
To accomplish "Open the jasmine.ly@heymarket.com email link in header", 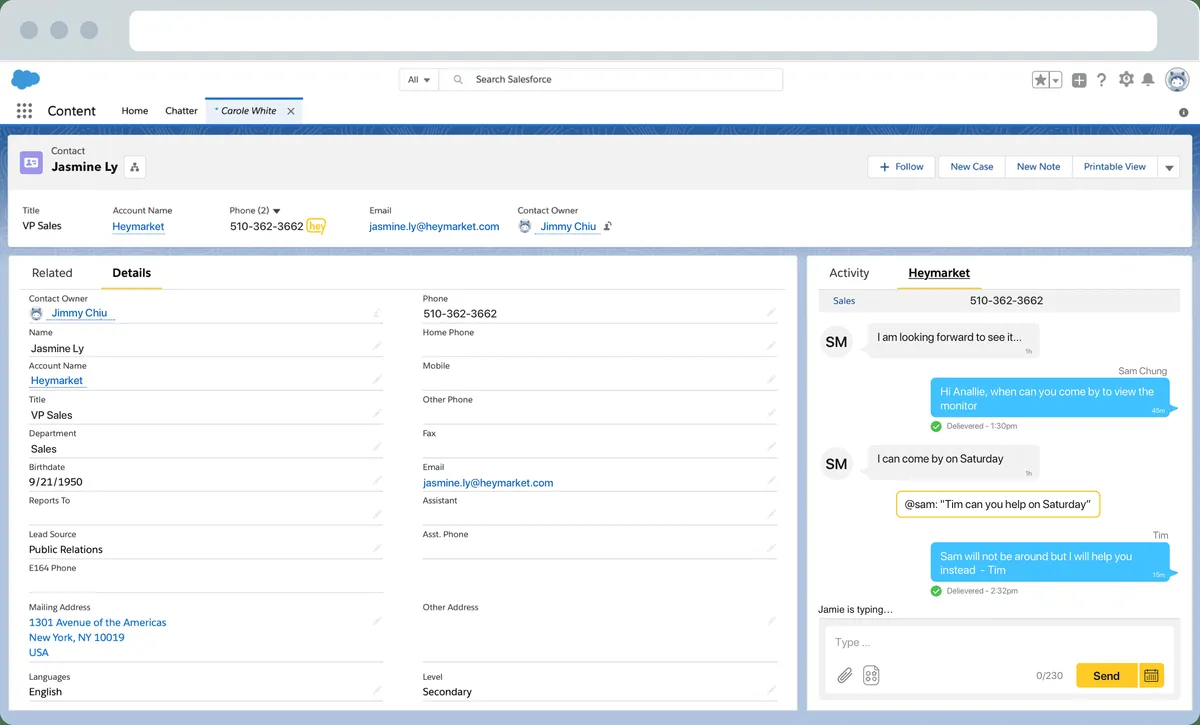I will click(434, 227).
